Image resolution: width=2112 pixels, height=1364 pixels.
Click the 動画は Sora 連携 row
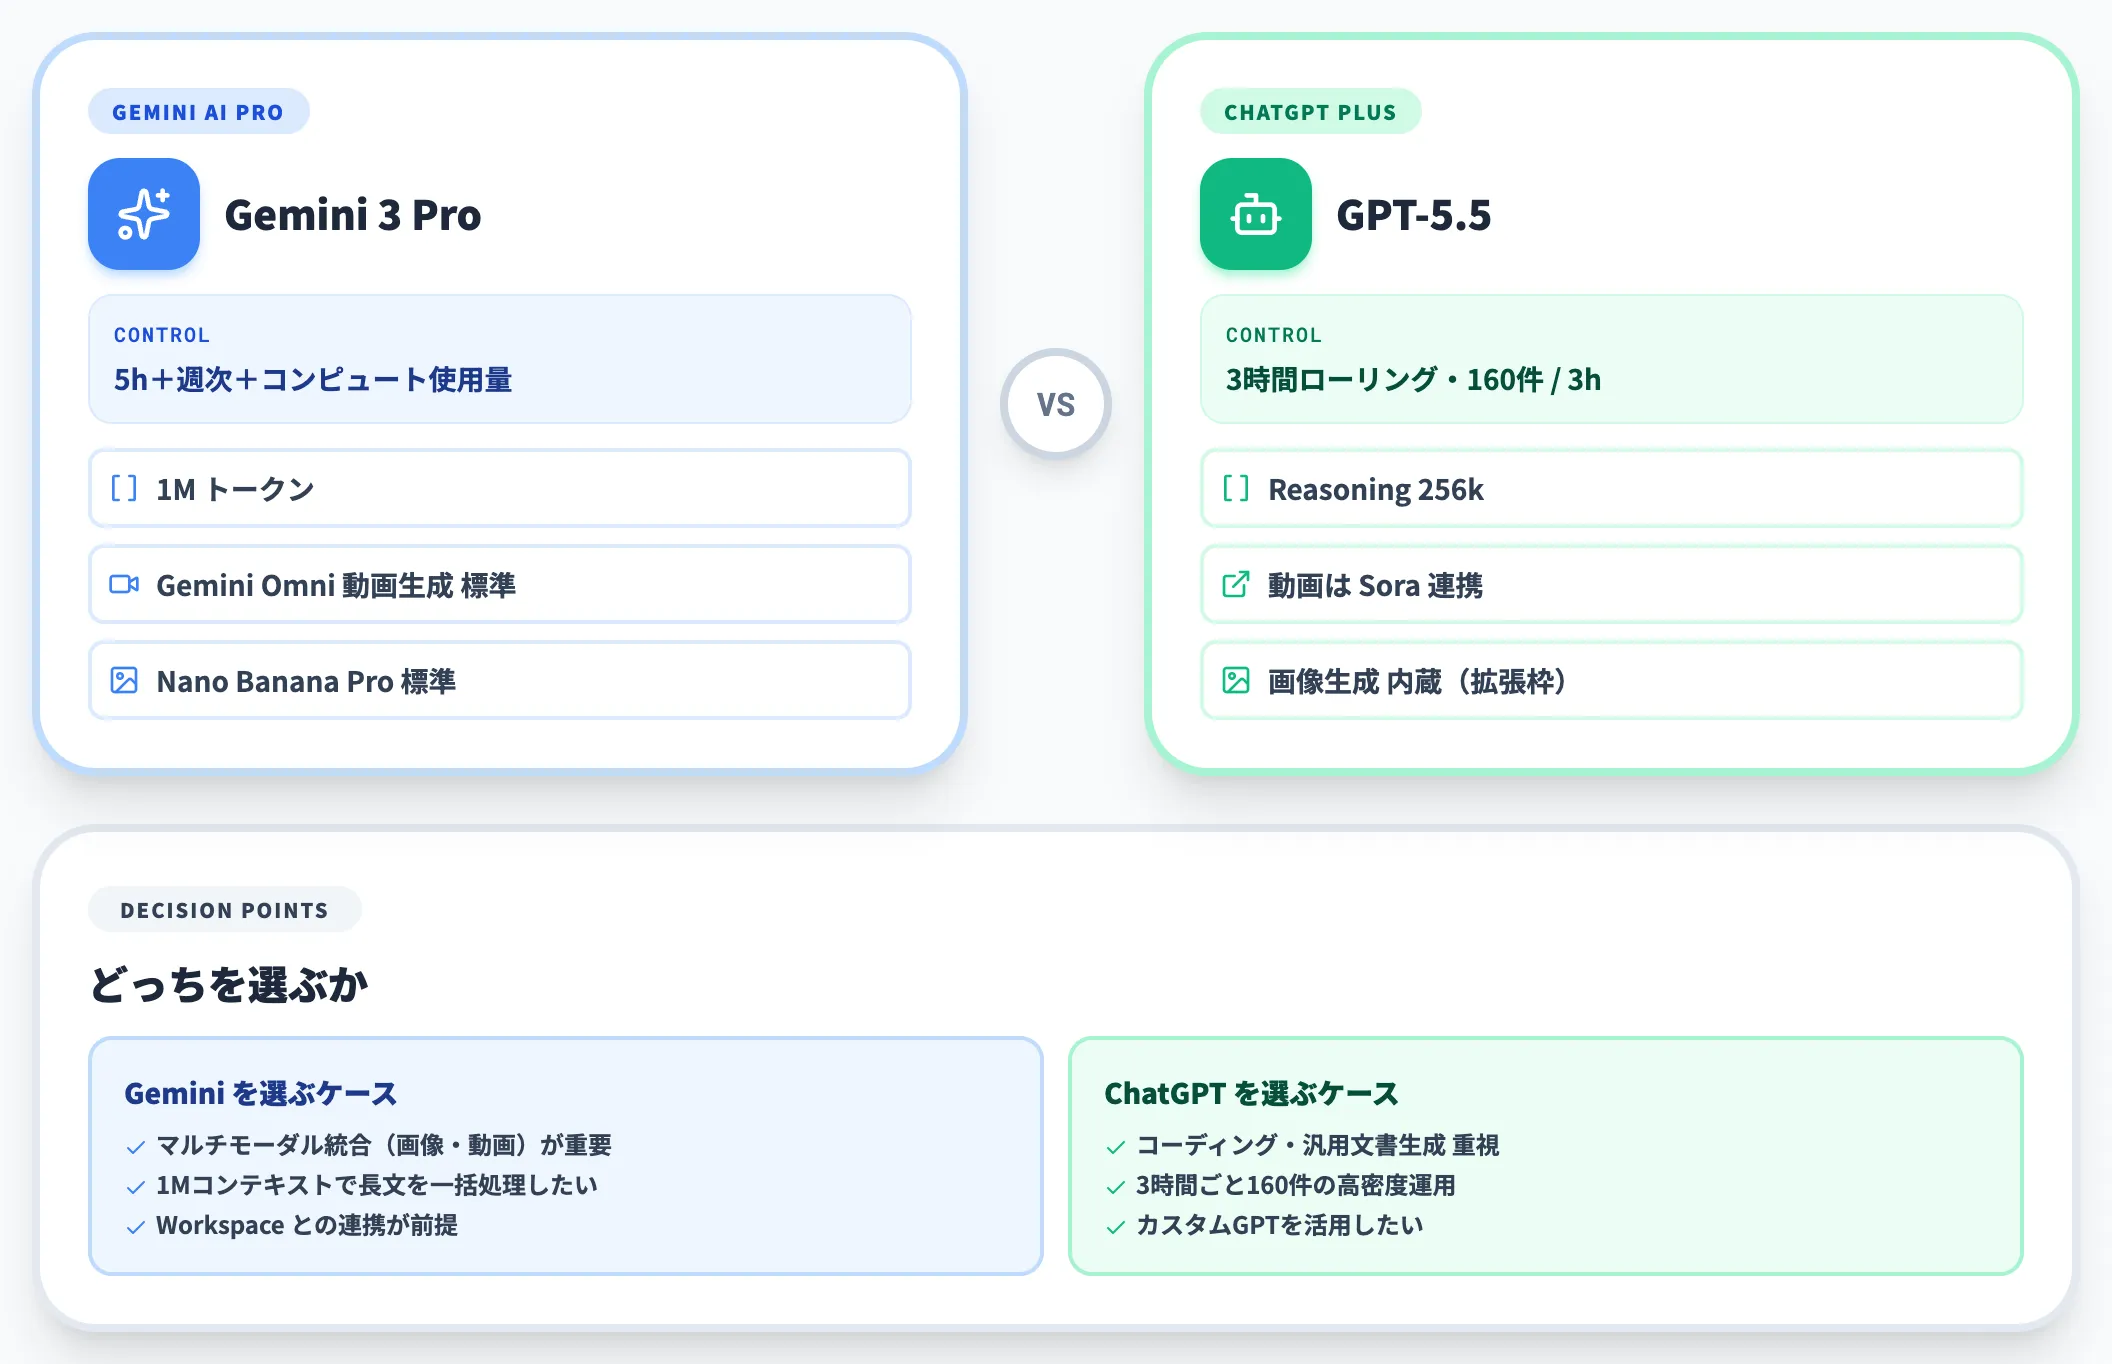click(x=1612, y=584)
